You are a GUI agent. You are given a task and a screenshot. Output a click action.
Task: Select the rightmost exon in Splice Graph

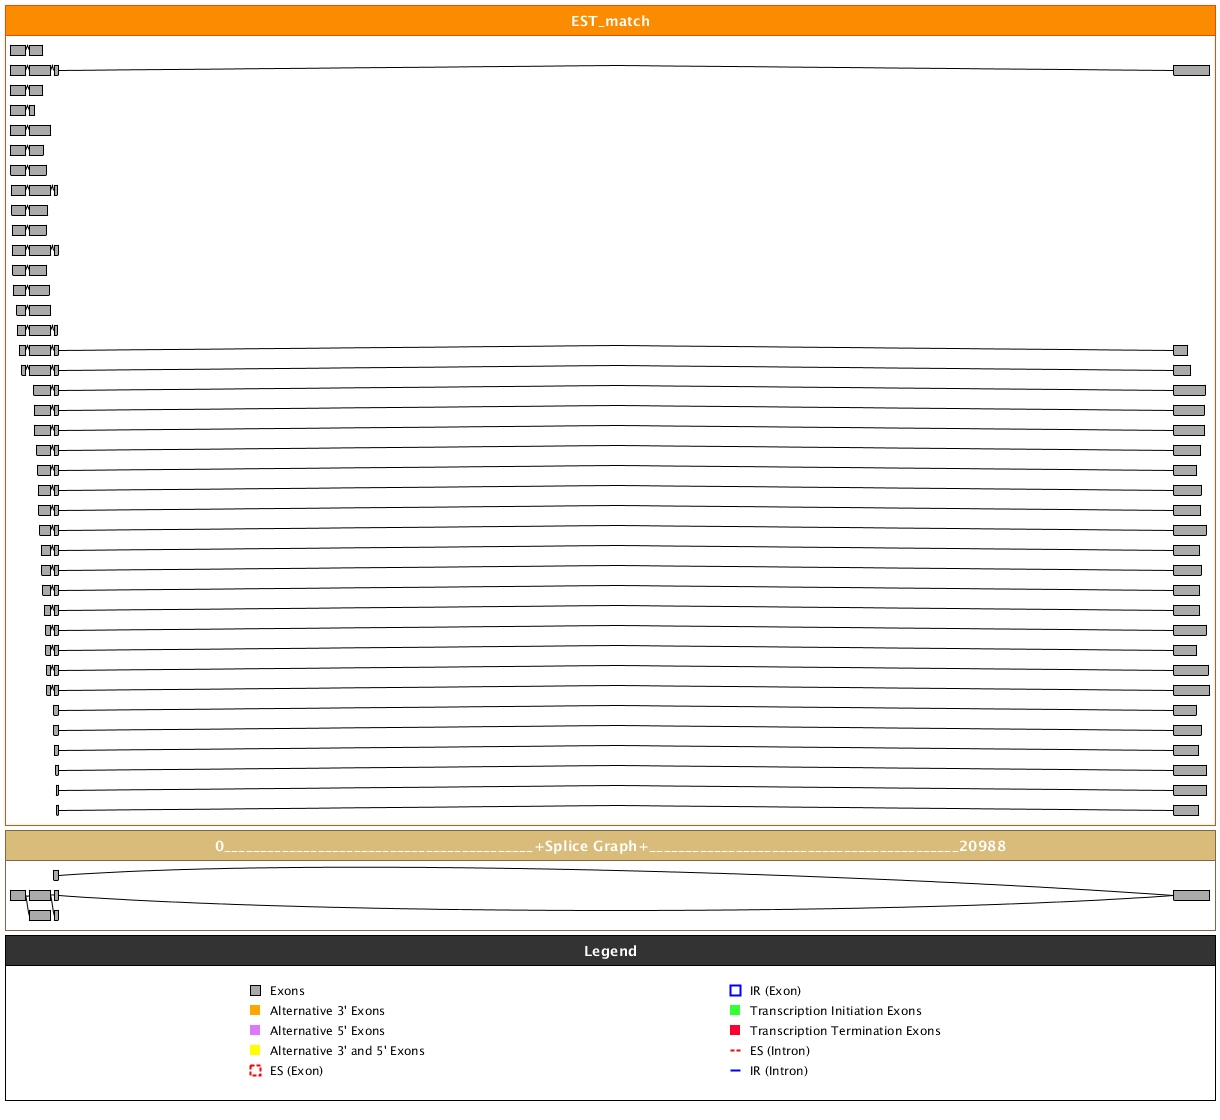click(1191, 895)
